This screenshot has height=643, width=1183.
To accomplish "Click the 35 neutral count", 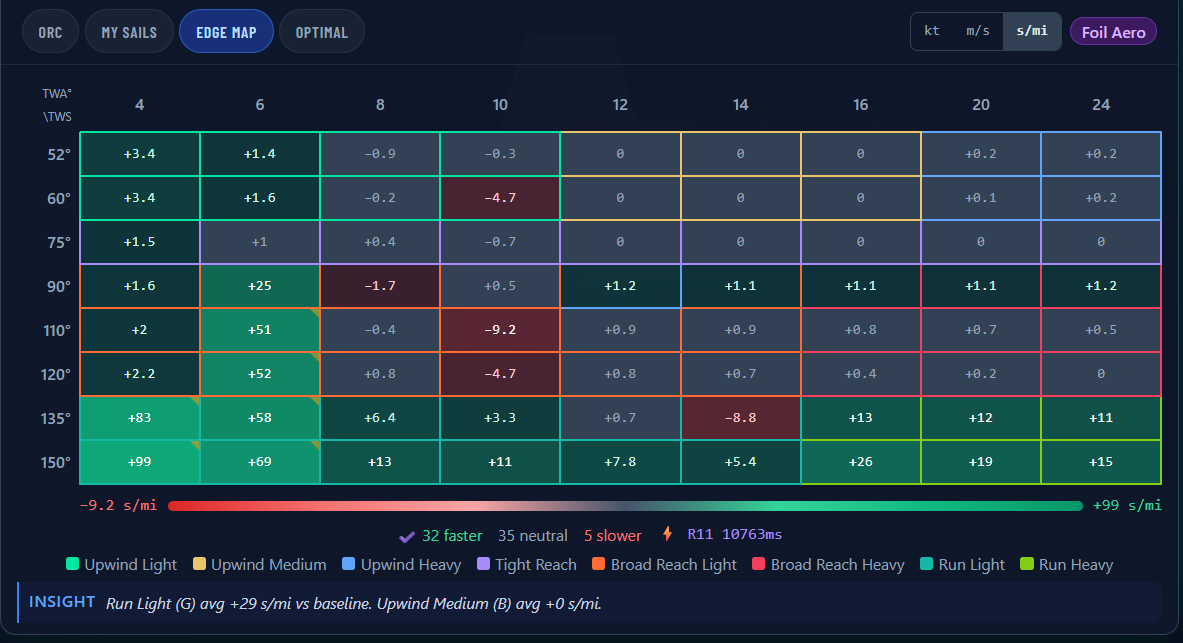I will coord(533,536).
